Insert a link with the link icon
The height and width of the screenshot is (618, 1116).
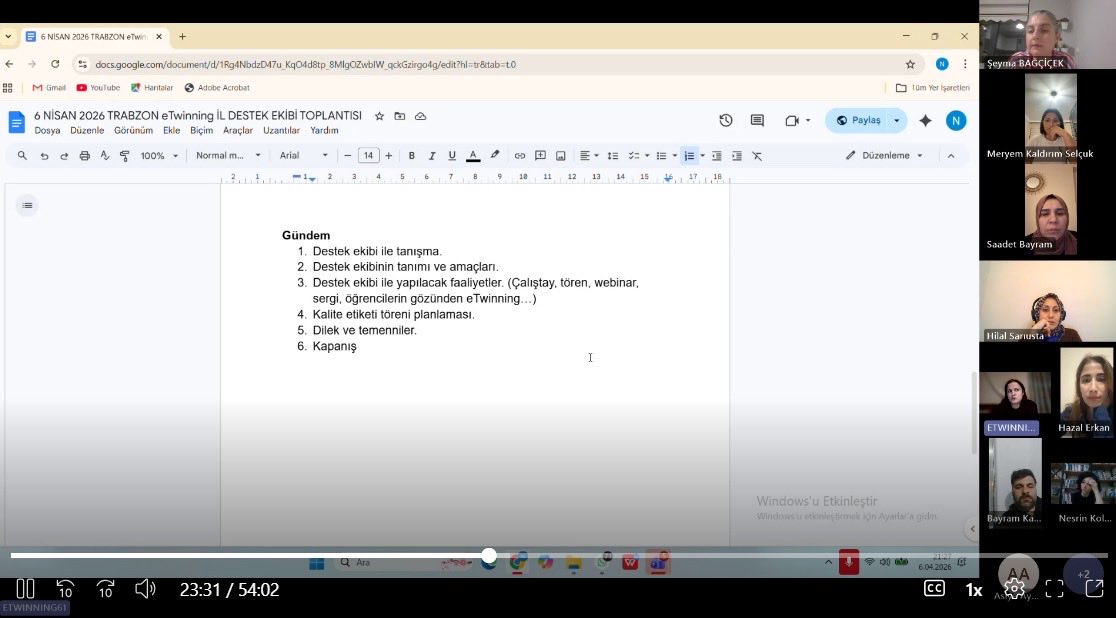pyautogui.click(x=520, y=155)
